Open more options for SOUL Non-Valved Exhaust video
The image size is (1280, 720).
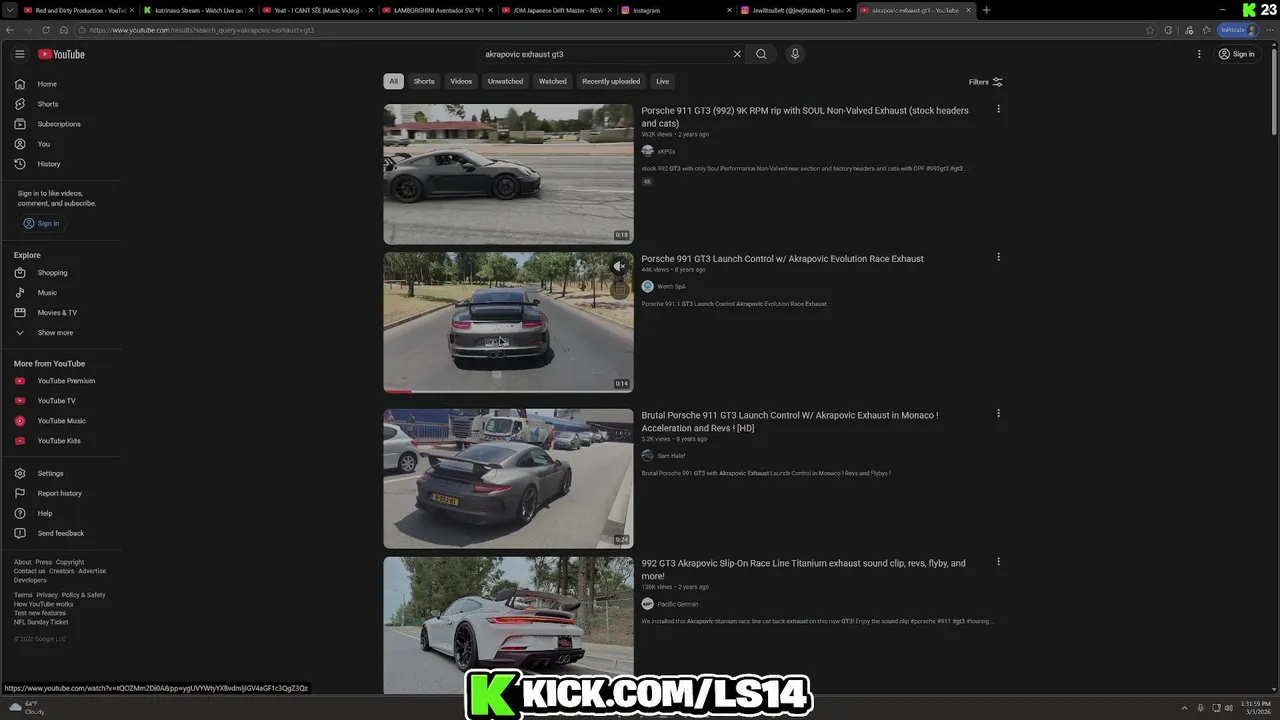coord(998,109)
